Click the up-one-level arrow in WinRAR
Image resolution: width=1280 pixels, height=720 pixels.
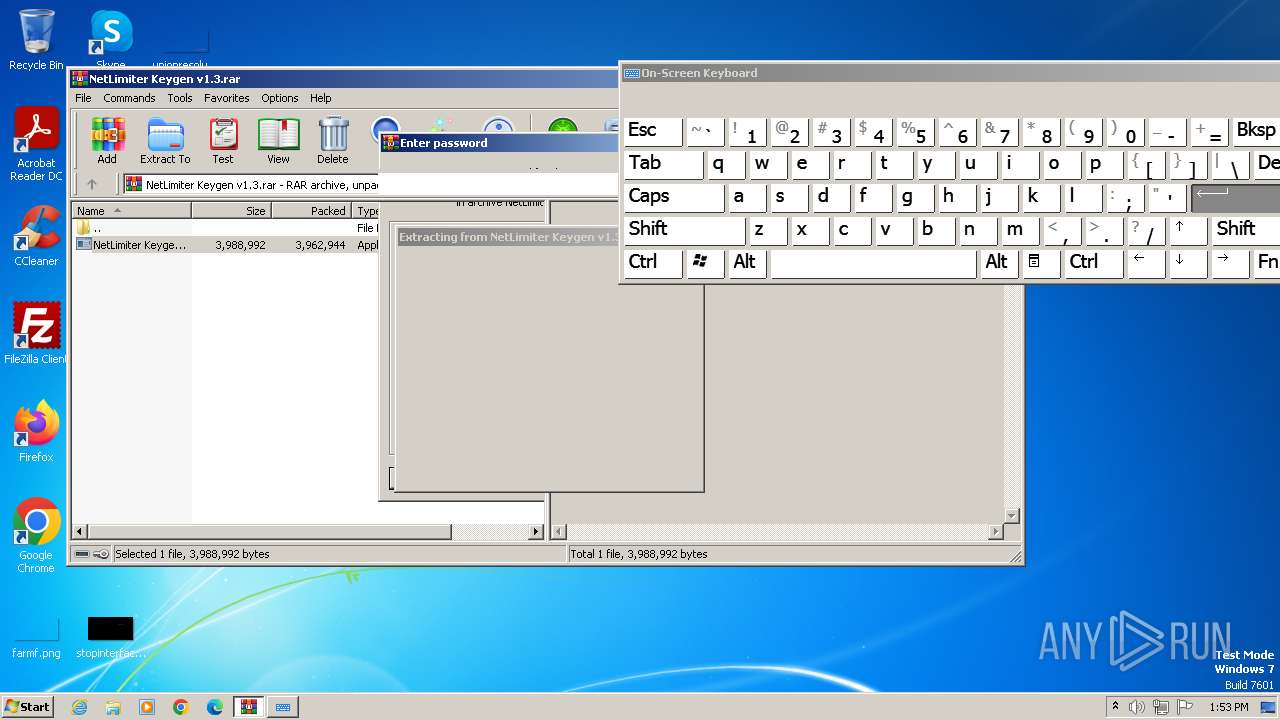tap(92, 184)
